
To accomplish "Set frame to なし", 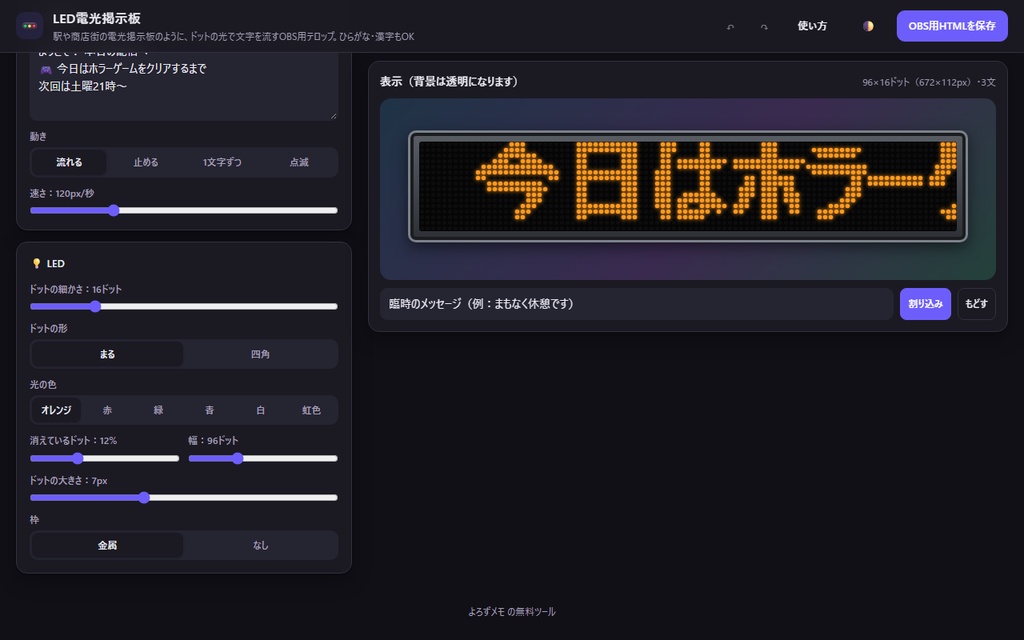I will click(261, 545).
